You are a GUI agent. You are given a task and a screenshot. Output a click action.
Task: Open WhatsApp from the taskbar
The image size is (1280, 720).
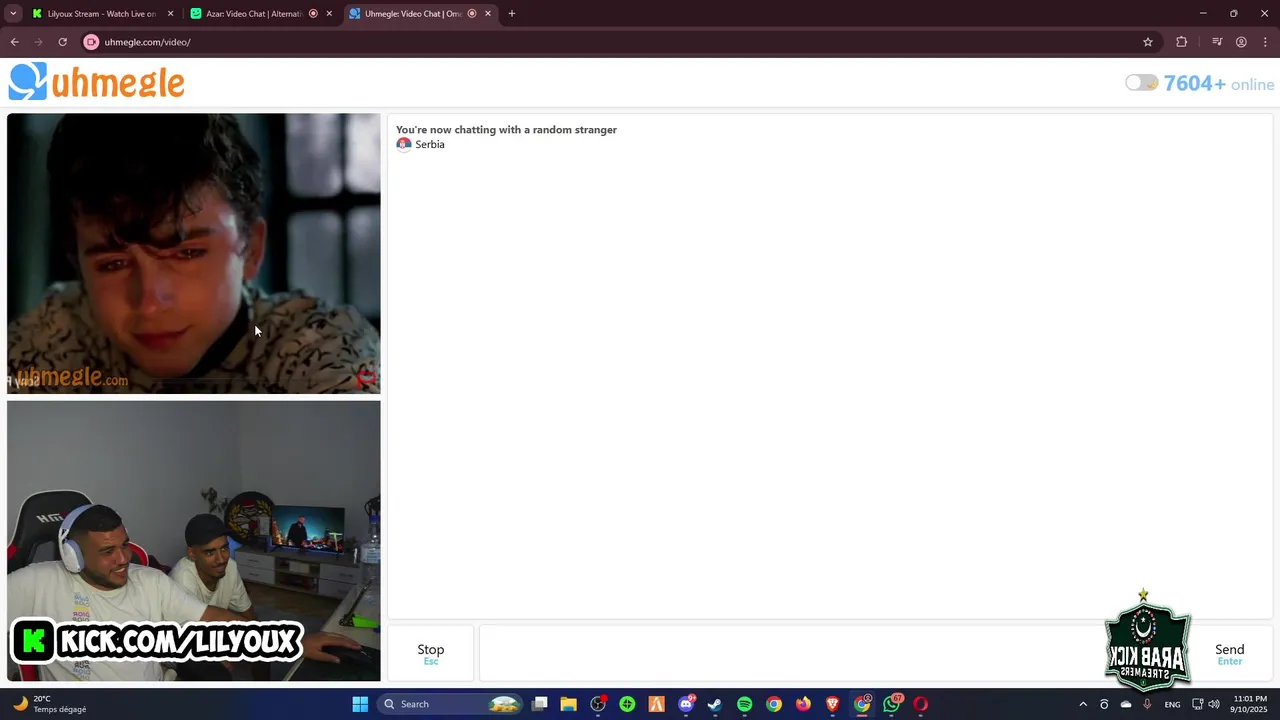pos(892,704)
